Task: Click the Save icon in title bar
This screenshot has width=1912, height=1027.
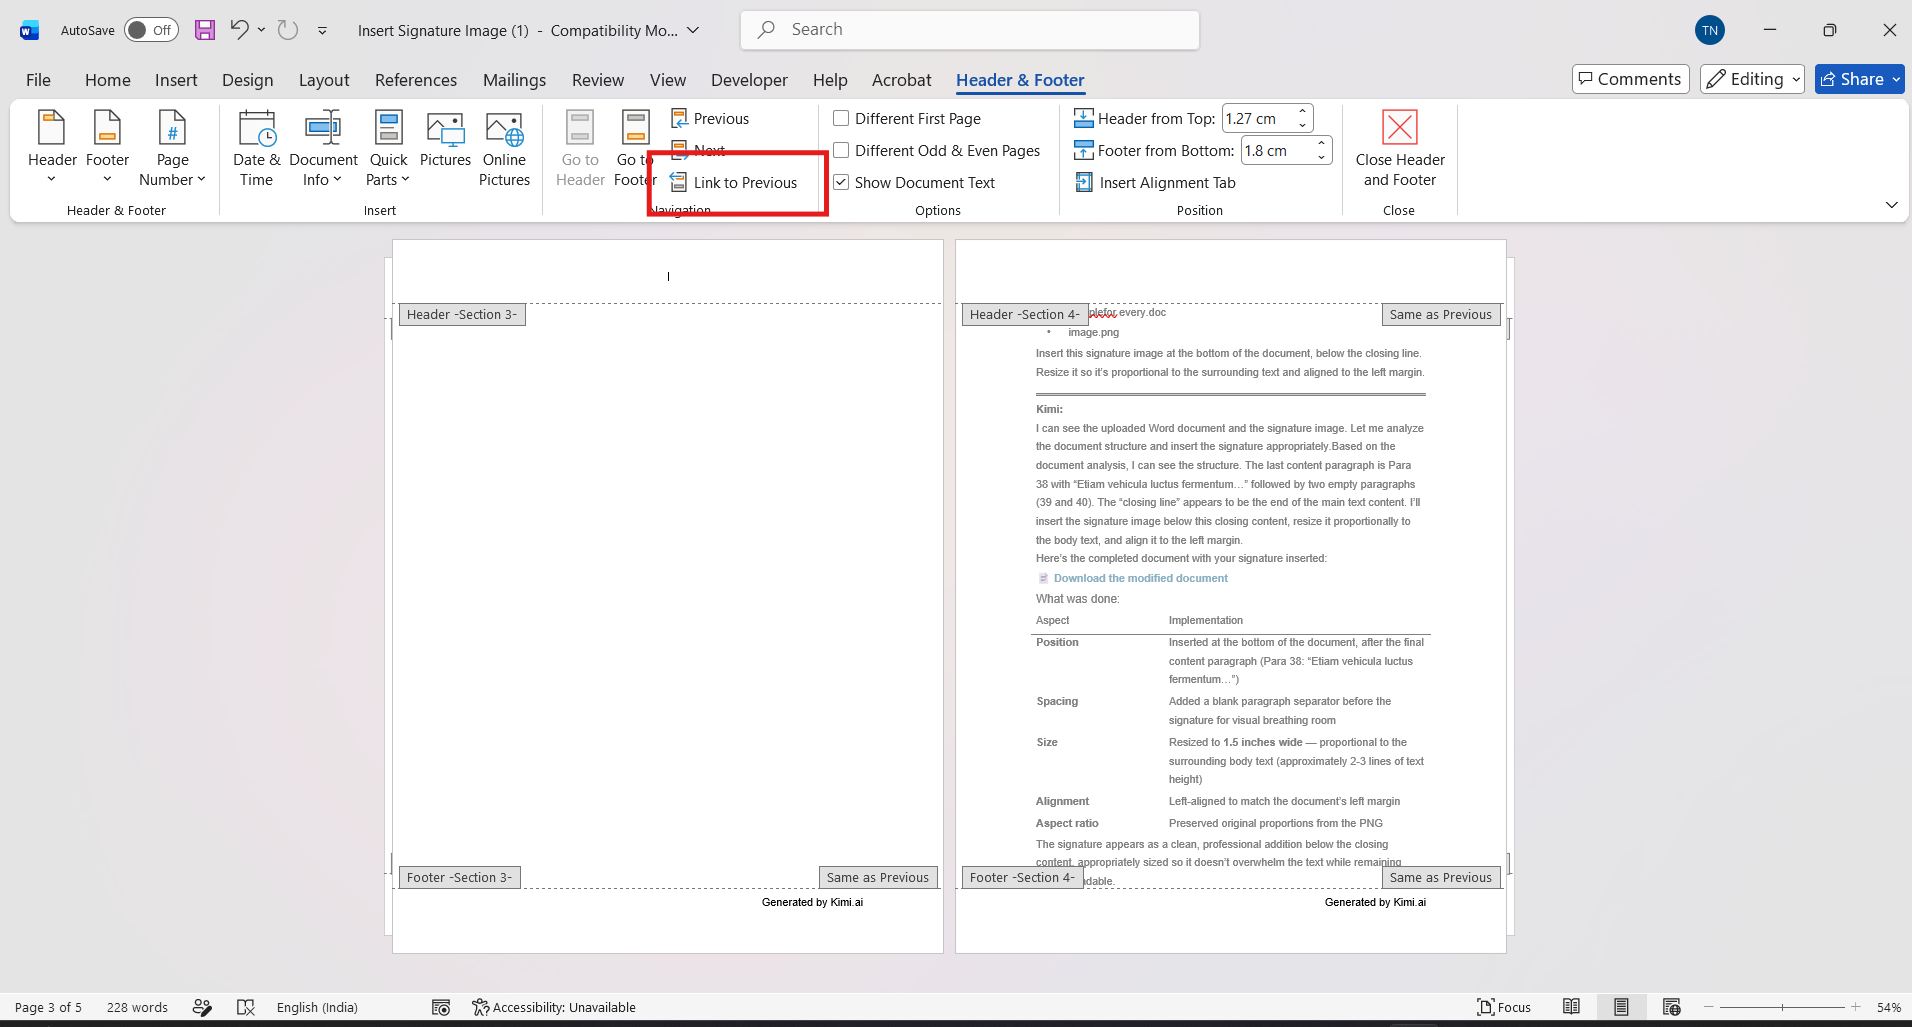Action: (x=205, y=30)
